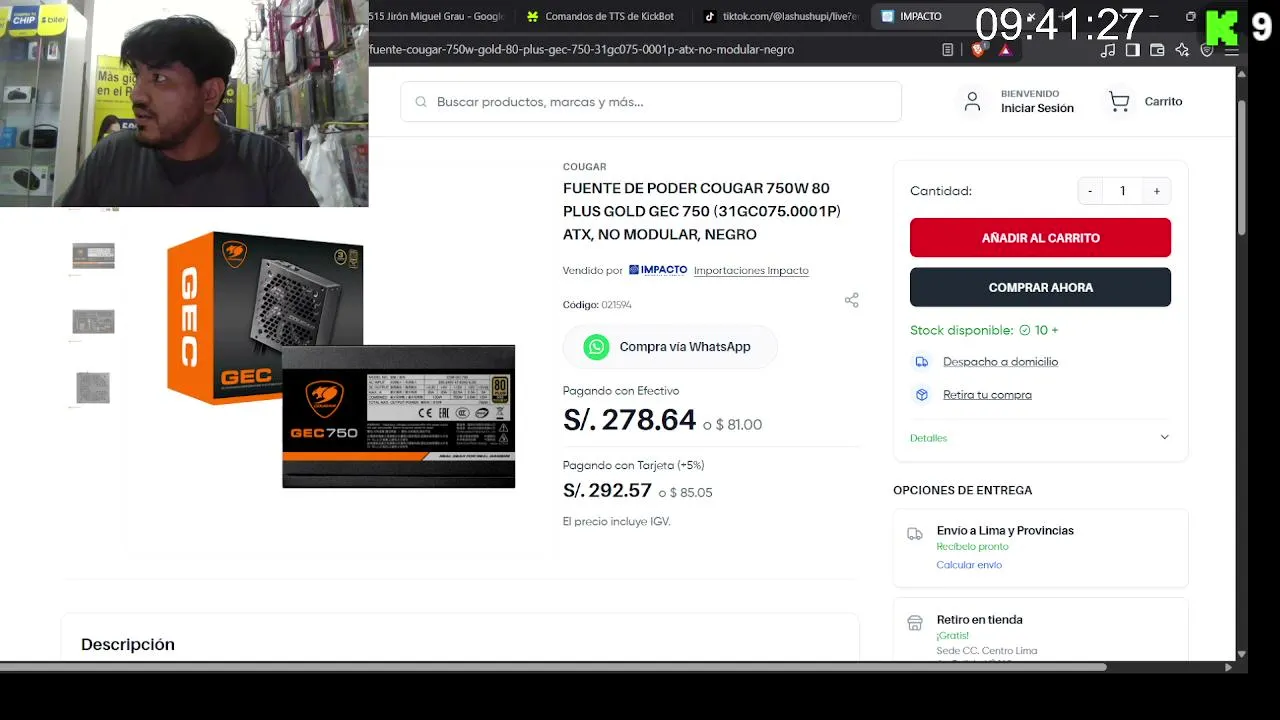The height and width of the screenshot is (720, 1280).
Task: Click the Carrito label
Action: (x=1163, y=101)
